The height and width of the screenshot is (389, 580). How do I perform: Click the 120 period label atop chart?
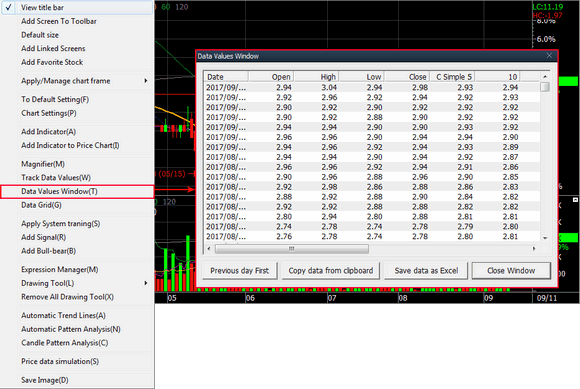tap(182, 7)
